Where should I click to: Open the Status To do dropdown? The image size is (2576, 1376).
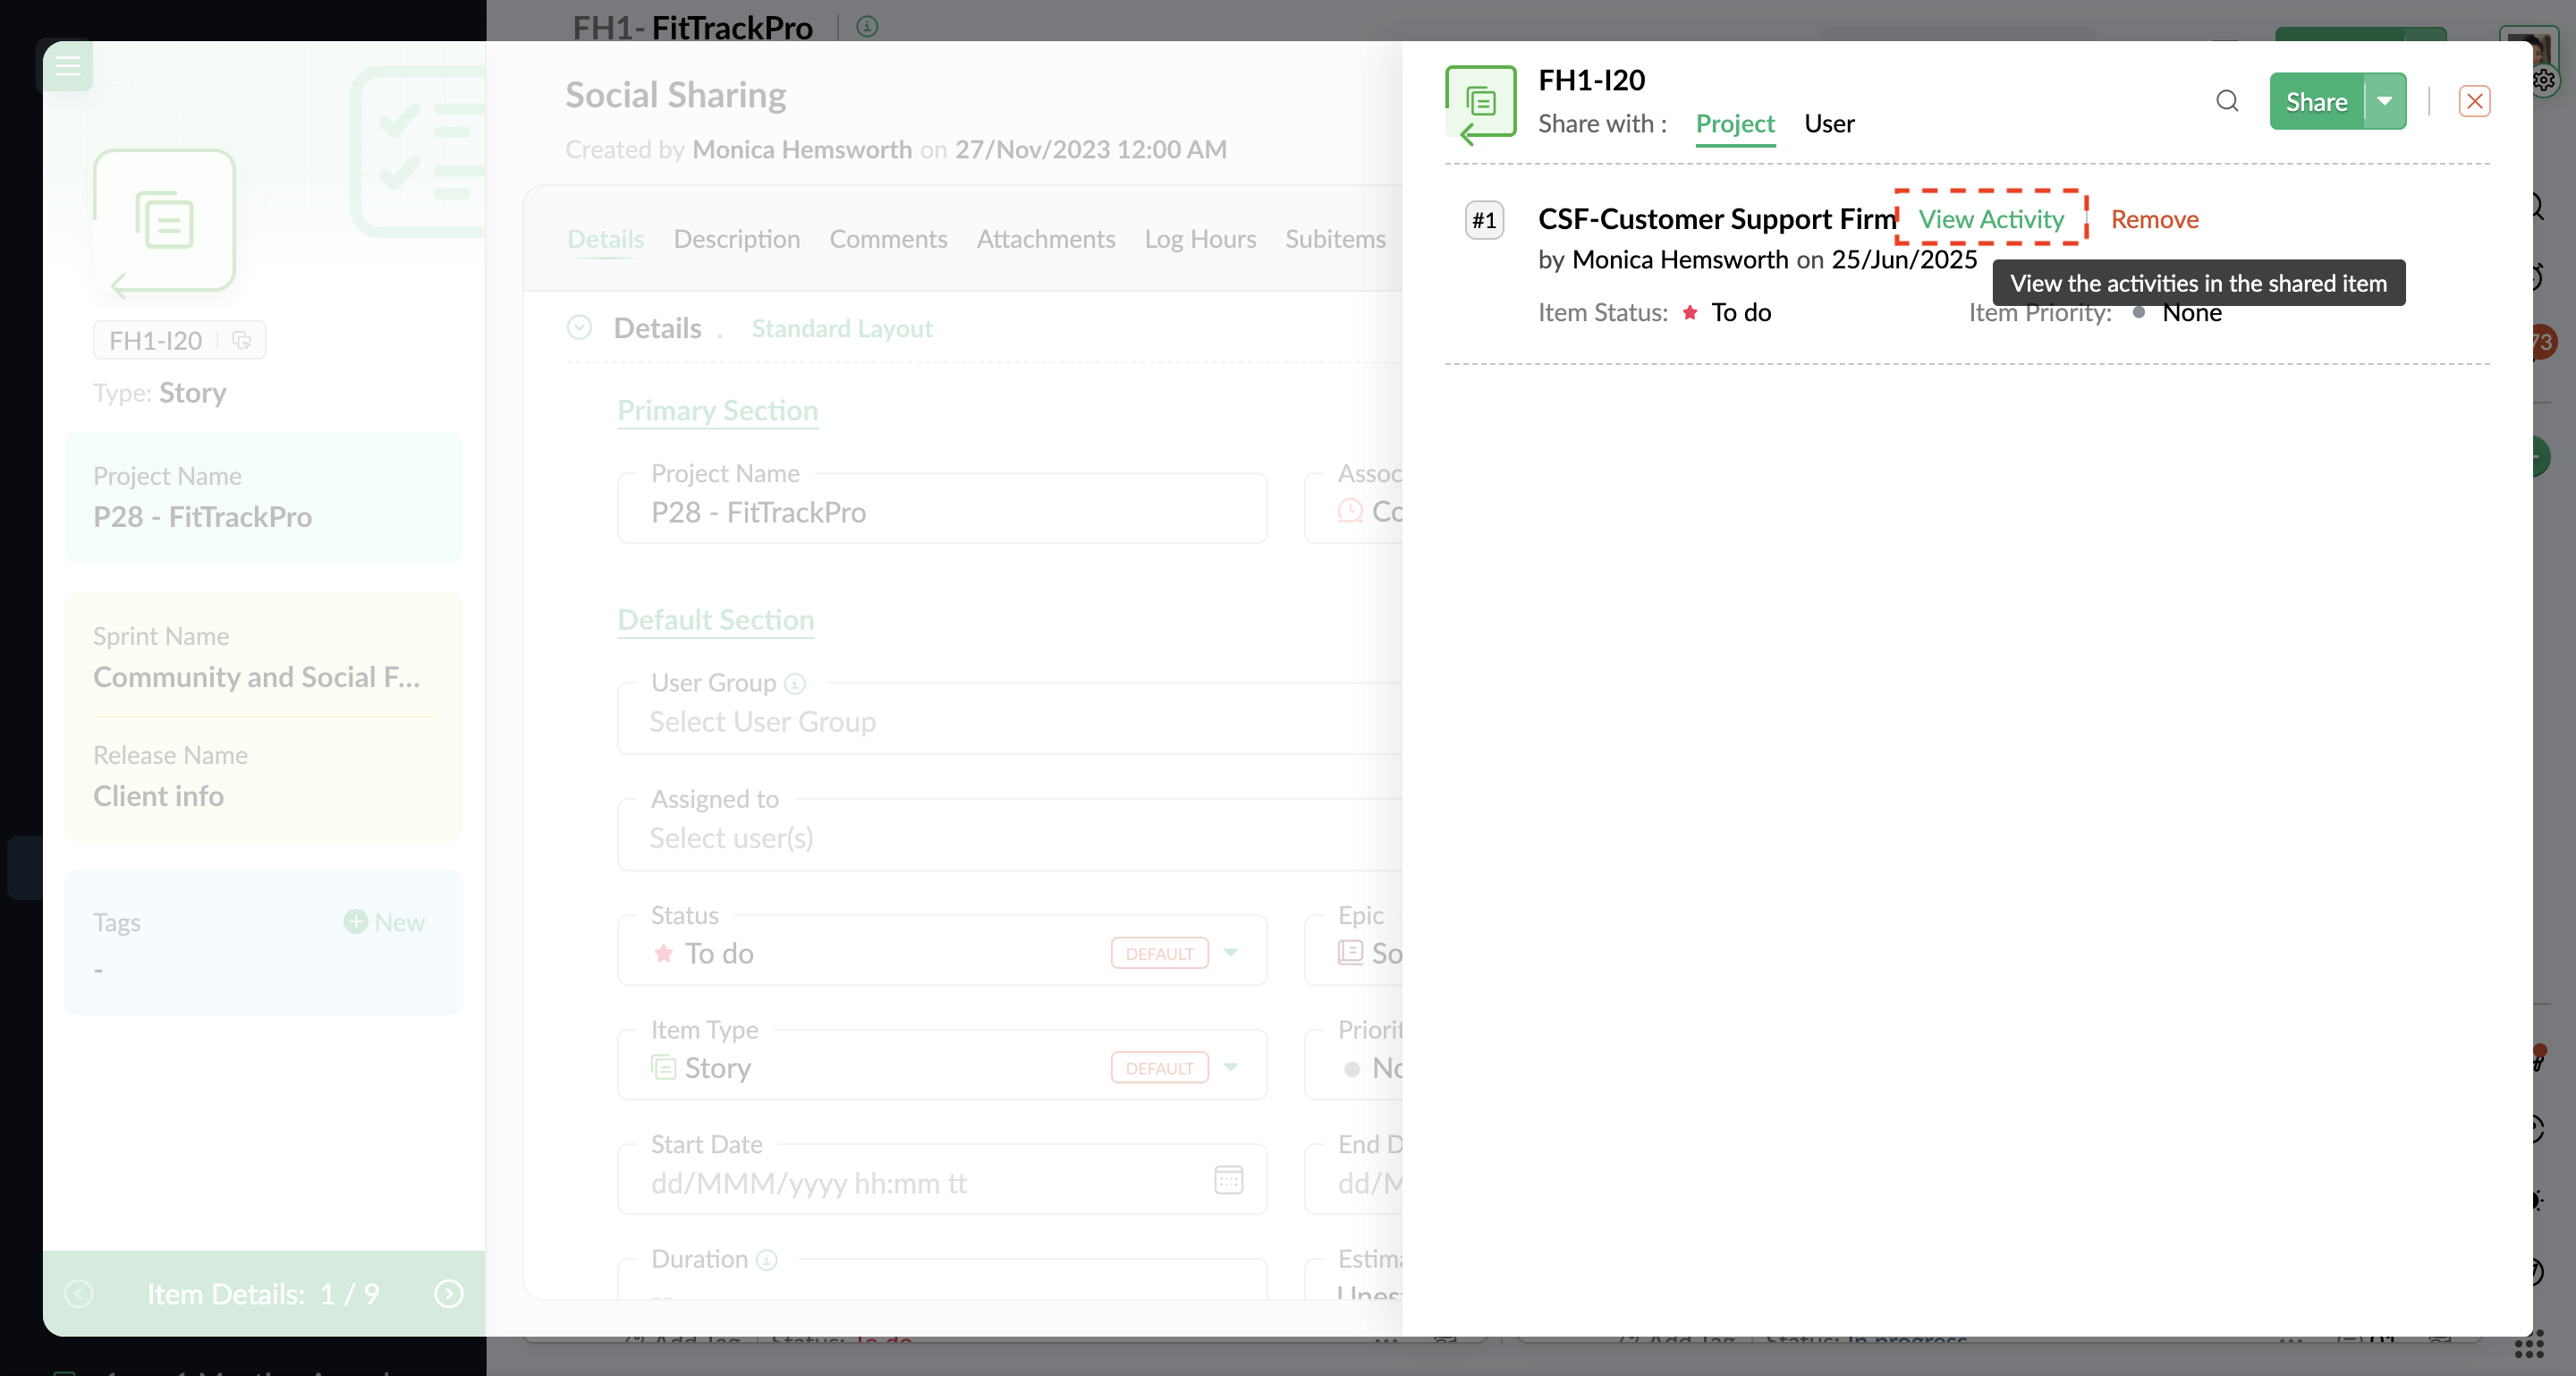[1231, 952]
